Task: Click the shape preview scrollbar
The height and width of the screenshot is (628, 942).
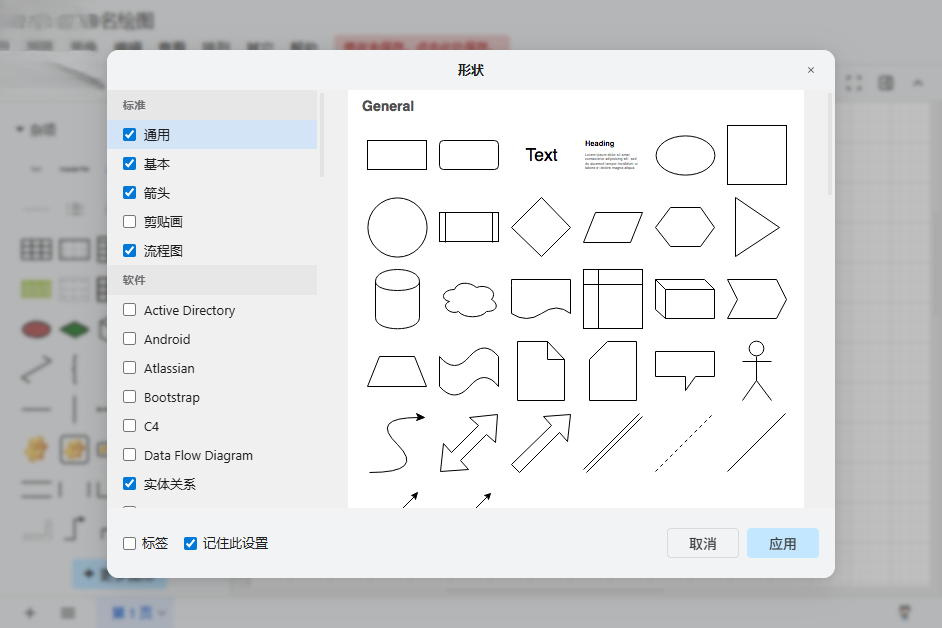Action: point(830,144)
